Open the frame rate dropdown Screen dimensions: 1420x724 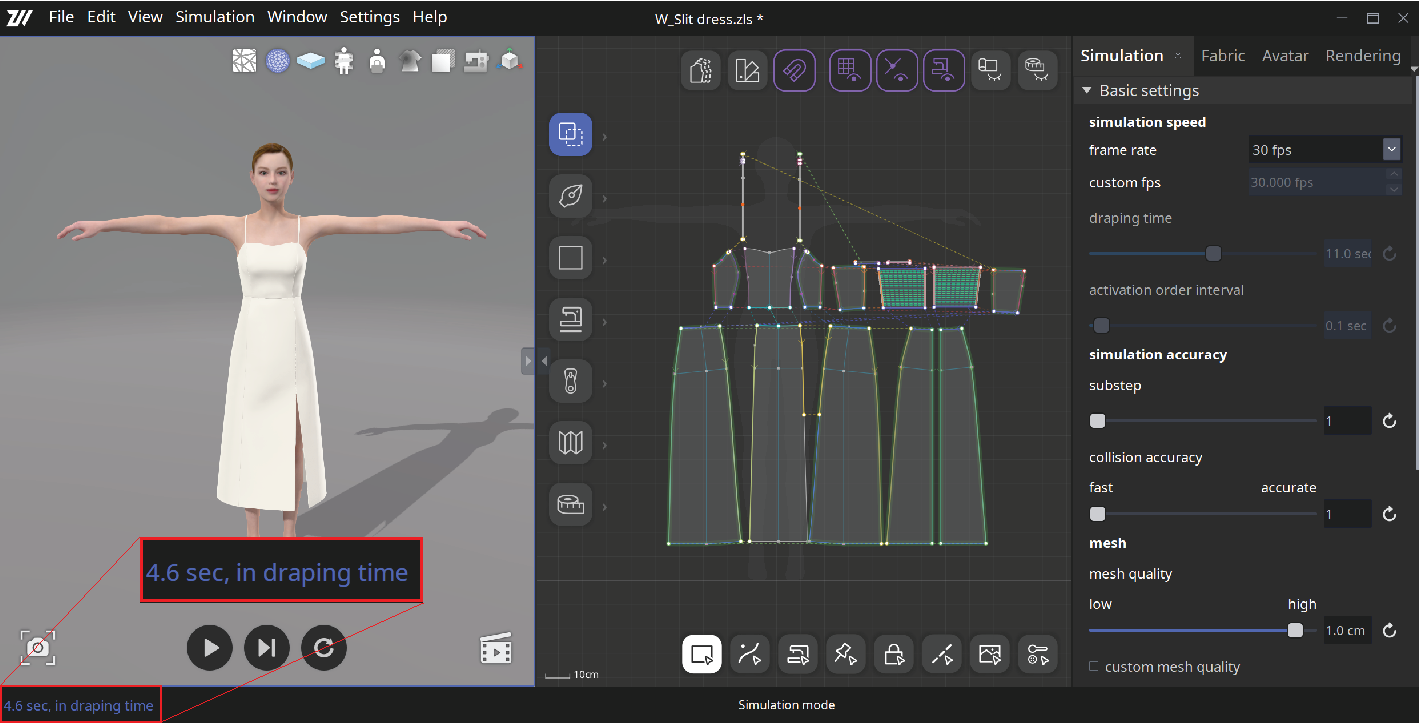point(1391,150)
